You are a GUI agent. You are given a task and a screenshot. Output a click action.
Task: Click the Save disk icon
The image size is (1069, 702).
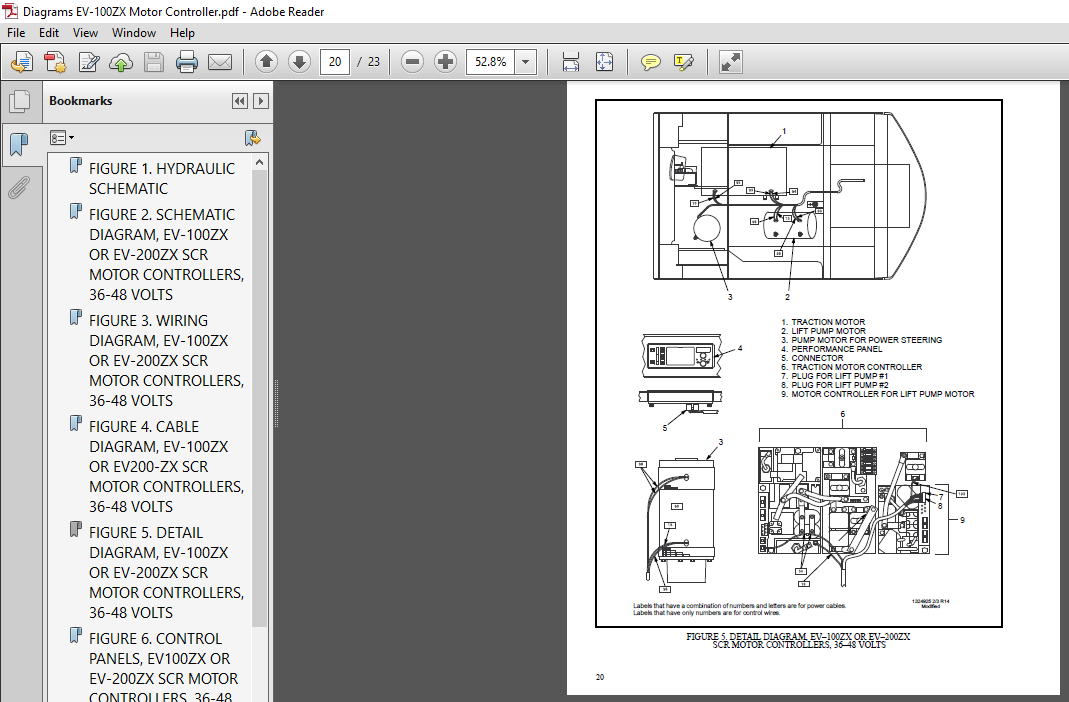(153, 62)
